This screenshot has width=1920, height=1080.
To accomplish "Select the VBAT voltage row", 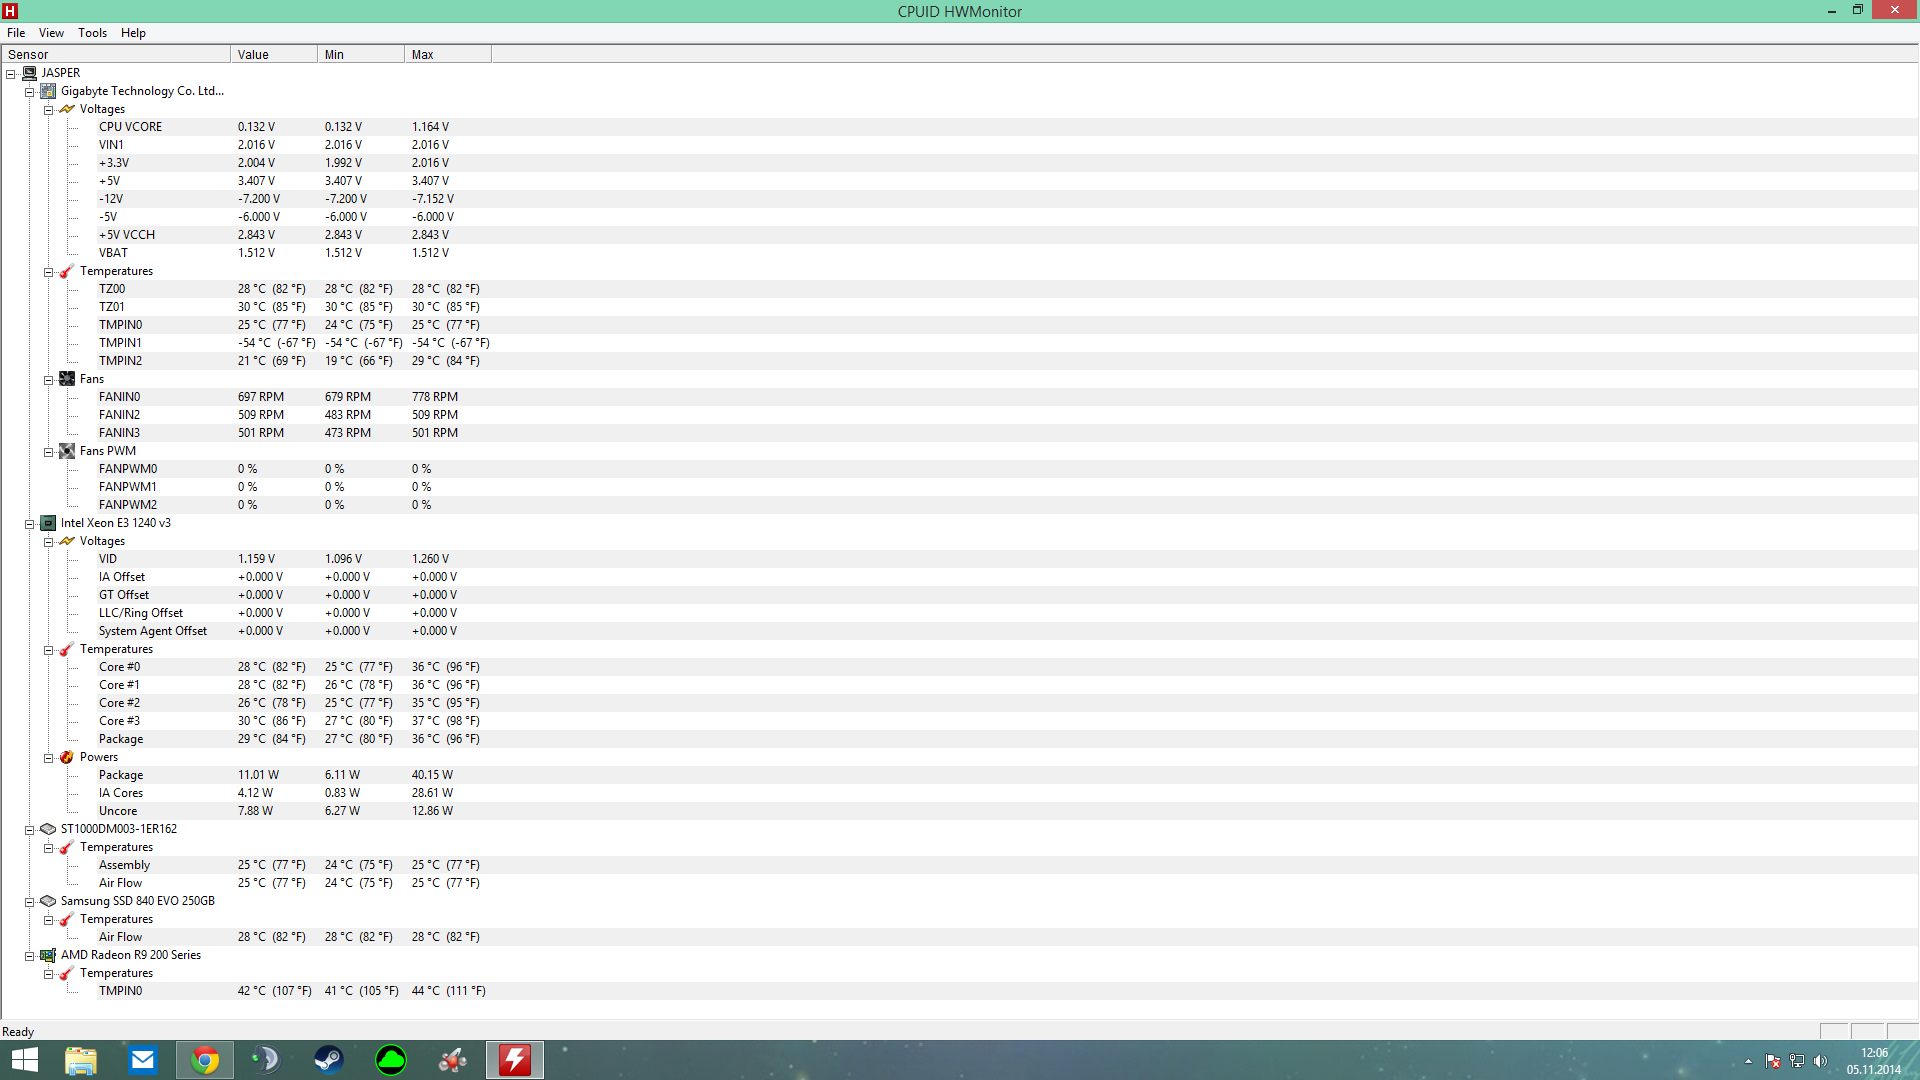I will [959, 253].
